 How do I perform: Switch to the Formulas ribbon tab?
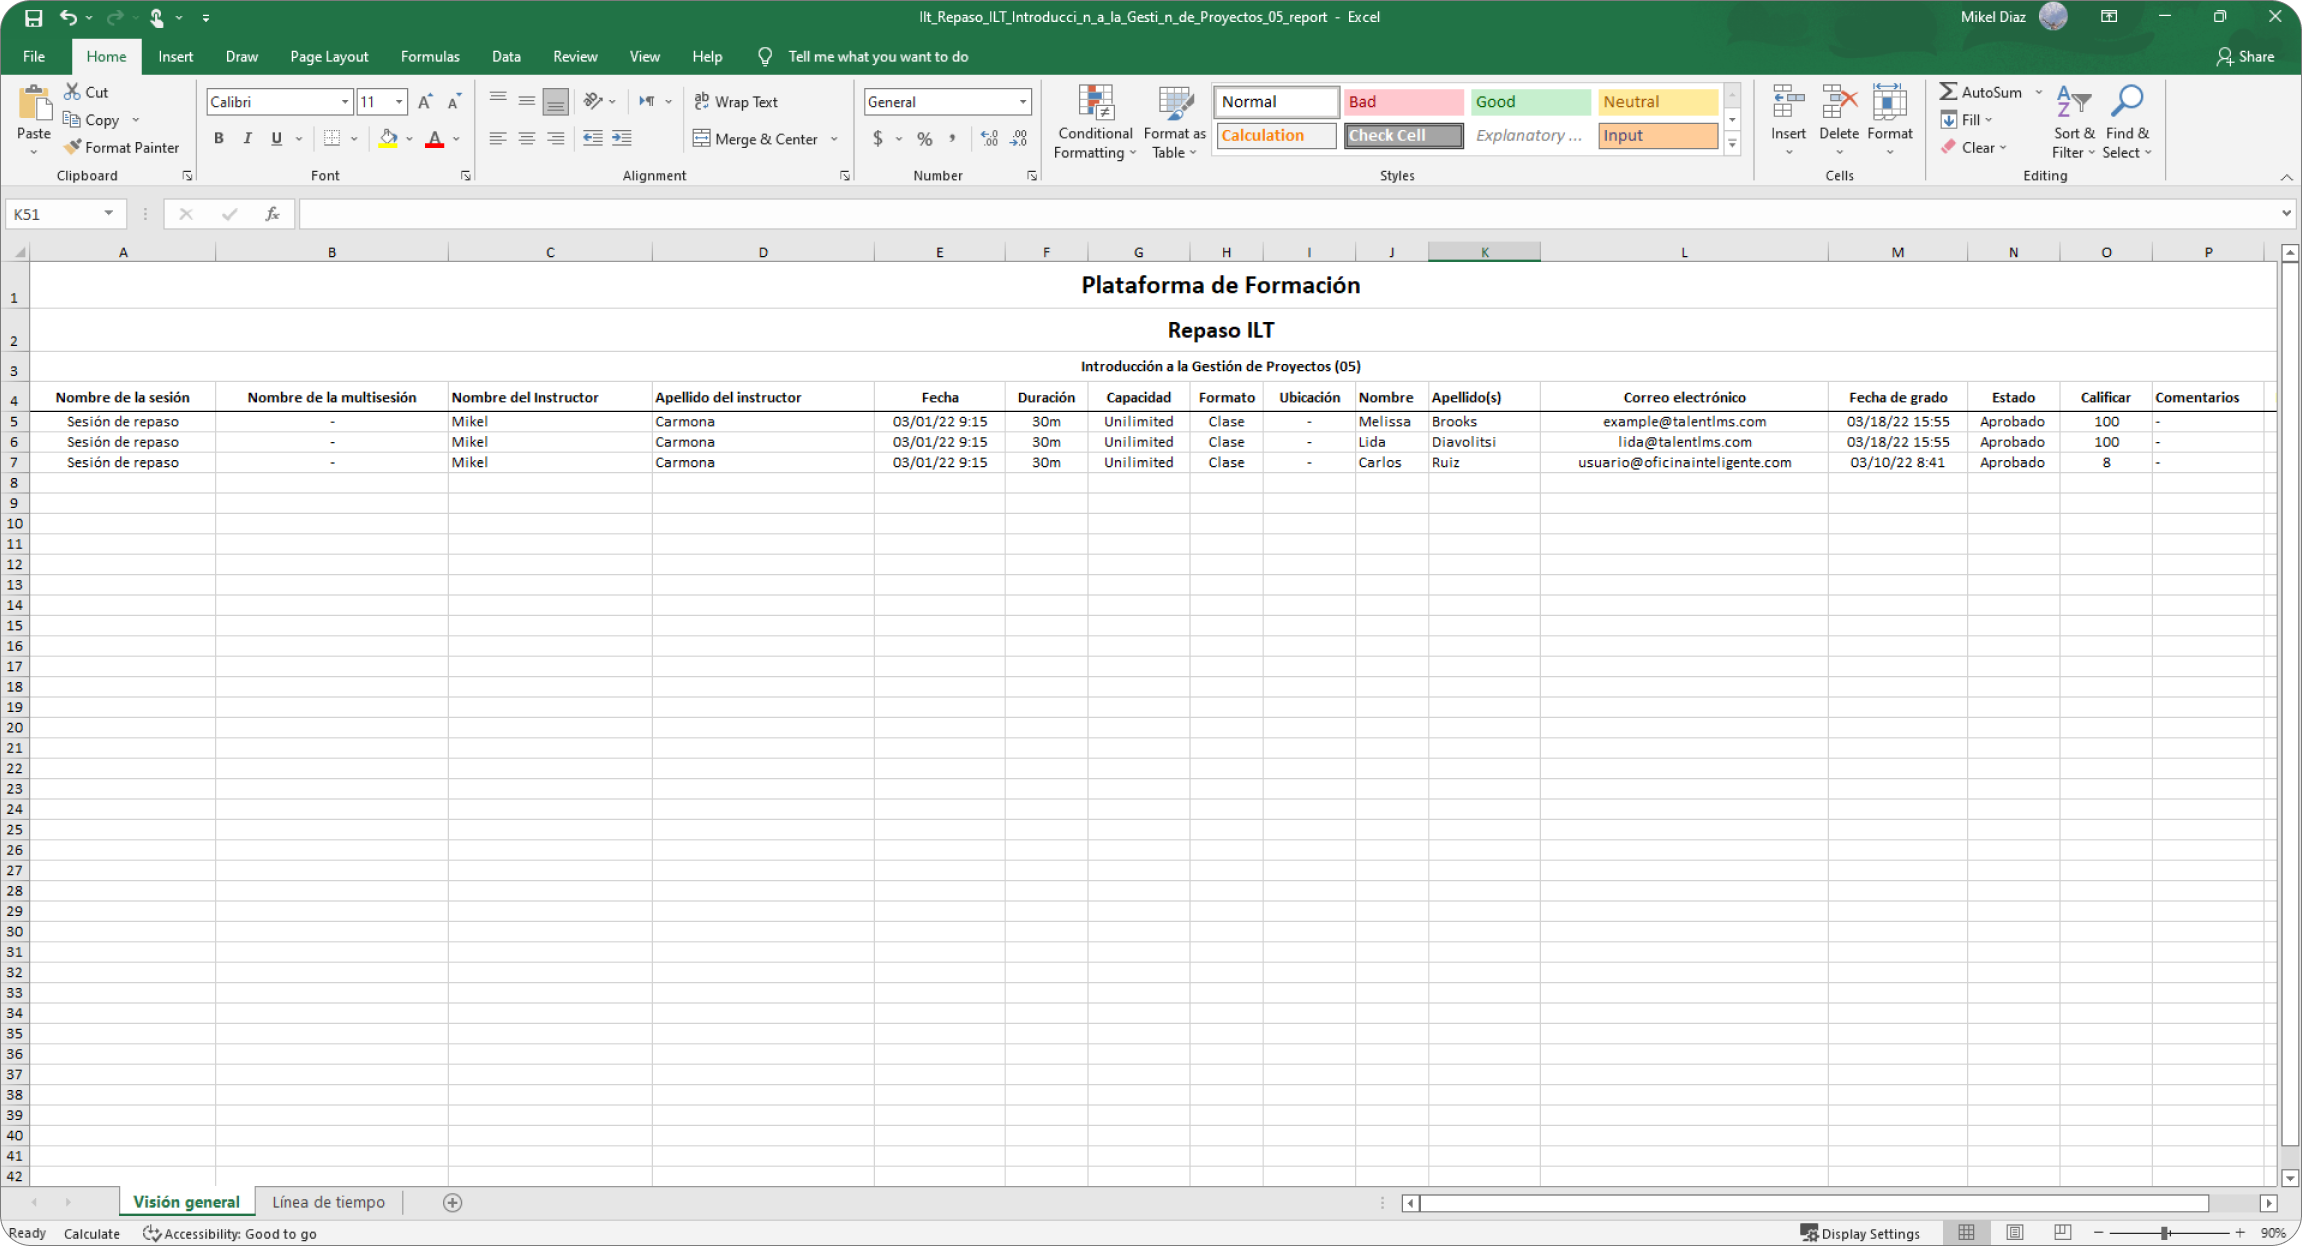click(x=430, y=56)
